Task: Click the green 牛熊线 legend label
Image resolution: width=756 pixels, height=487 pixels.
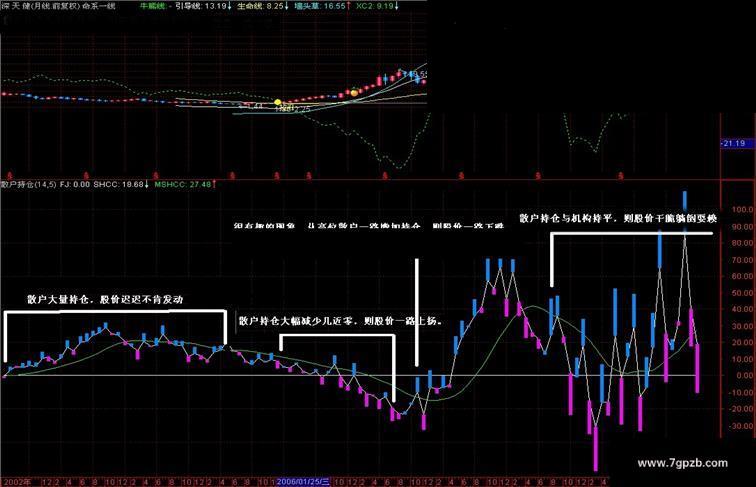Action: tap(153, 6)
